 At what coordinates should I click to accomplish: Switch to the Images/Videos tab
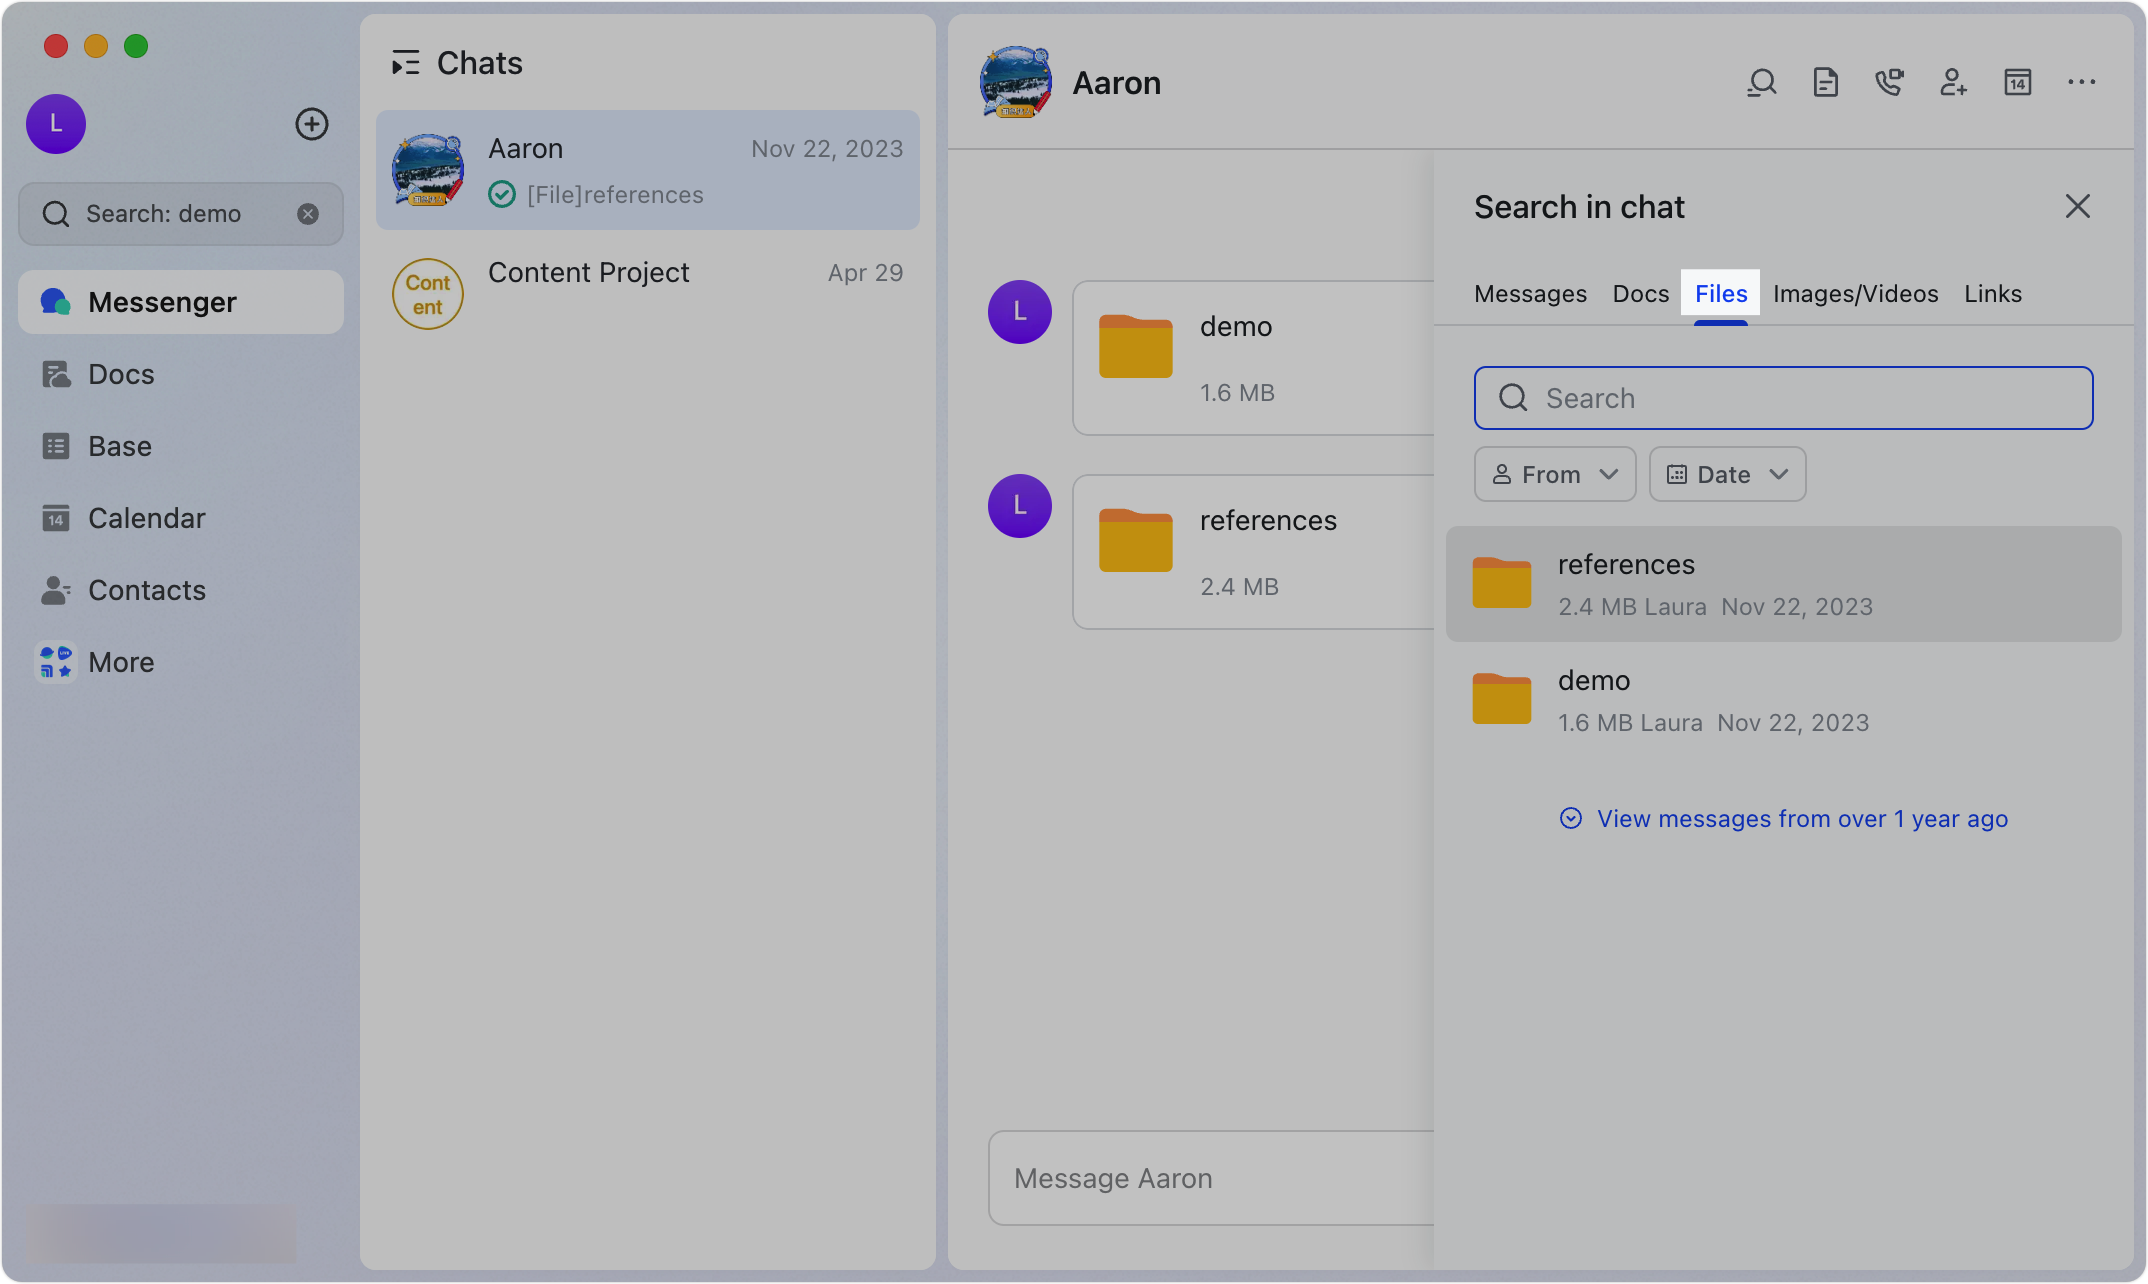pyautogui.click(x=1855, y=294)
